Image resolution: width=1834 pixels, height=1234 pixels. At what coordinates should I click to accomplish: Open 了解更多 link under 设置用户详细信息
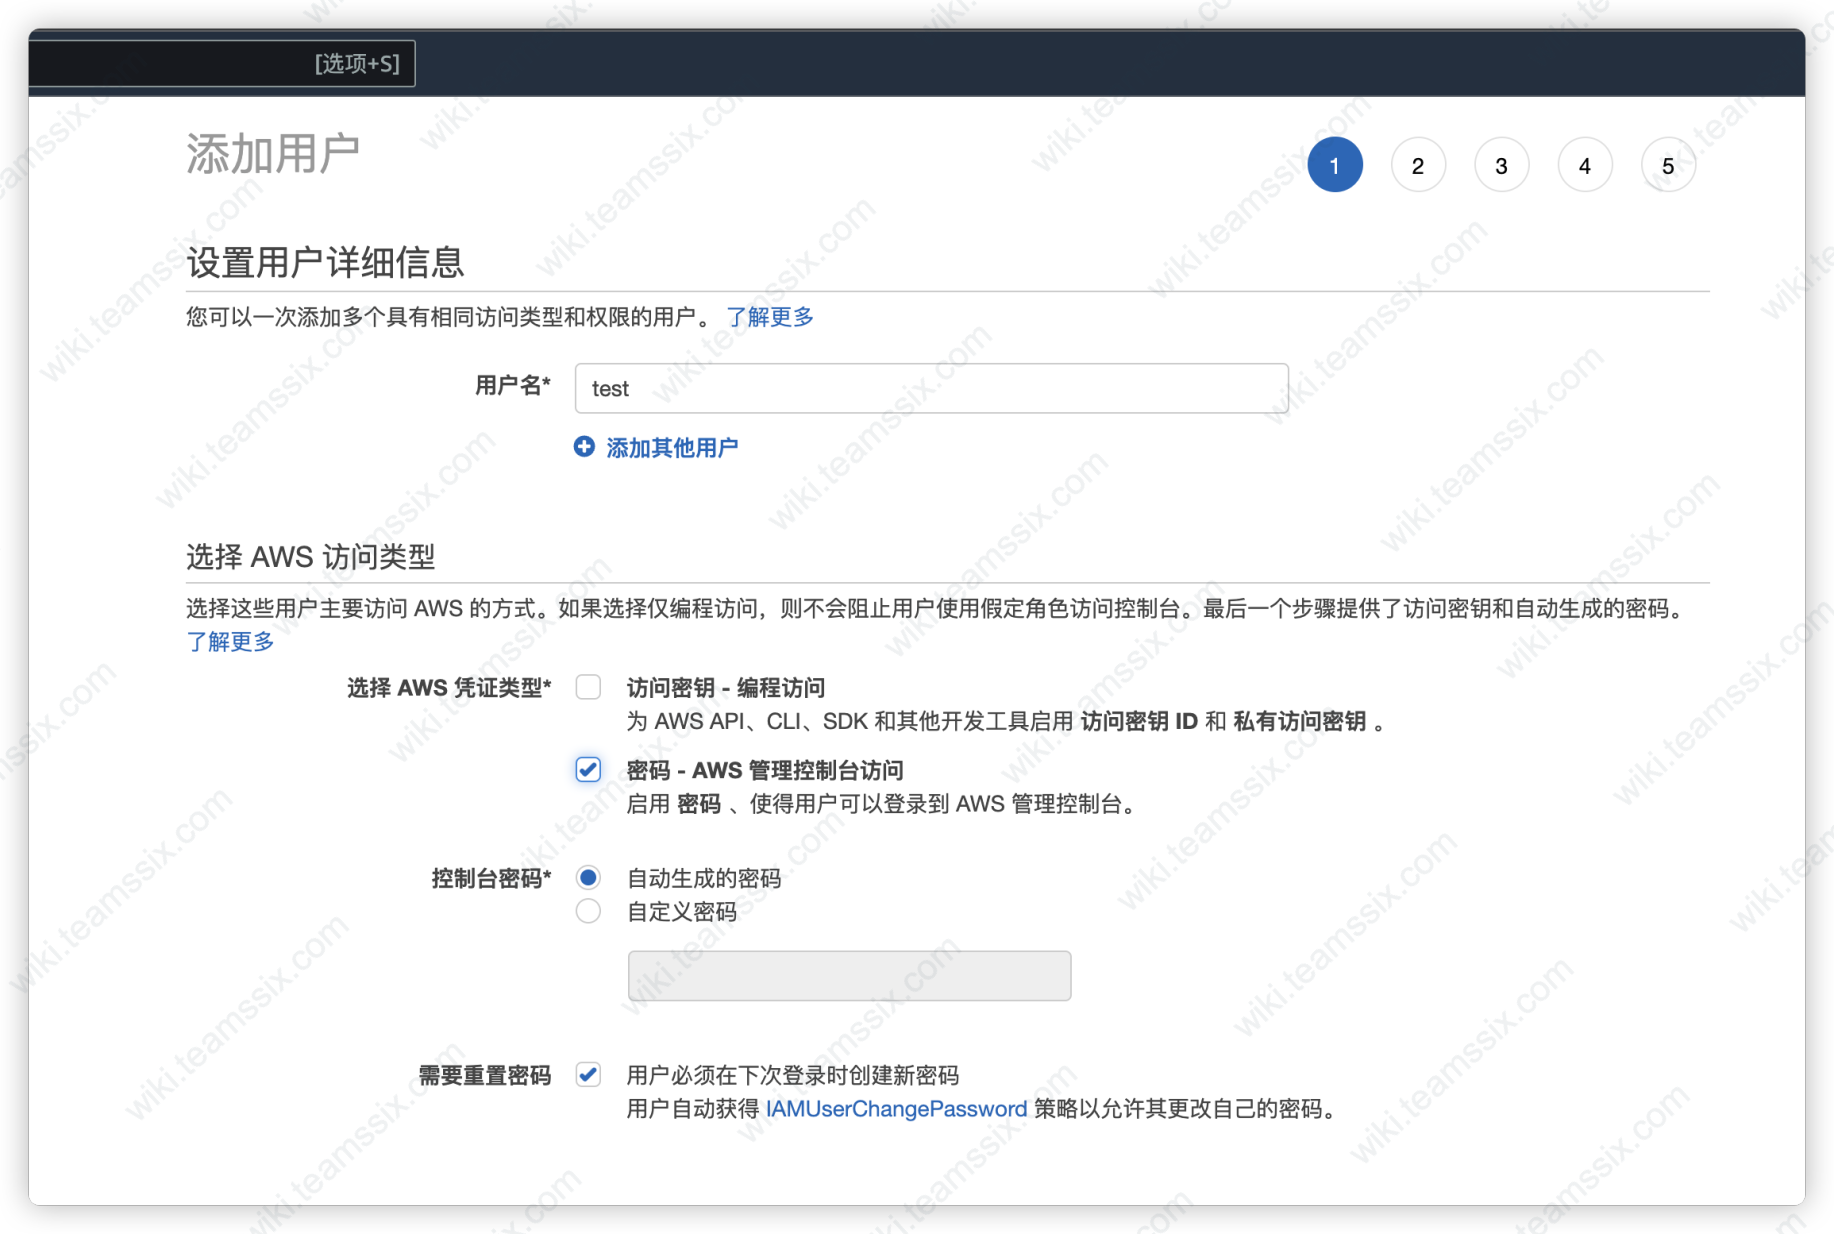pos(769,317)
